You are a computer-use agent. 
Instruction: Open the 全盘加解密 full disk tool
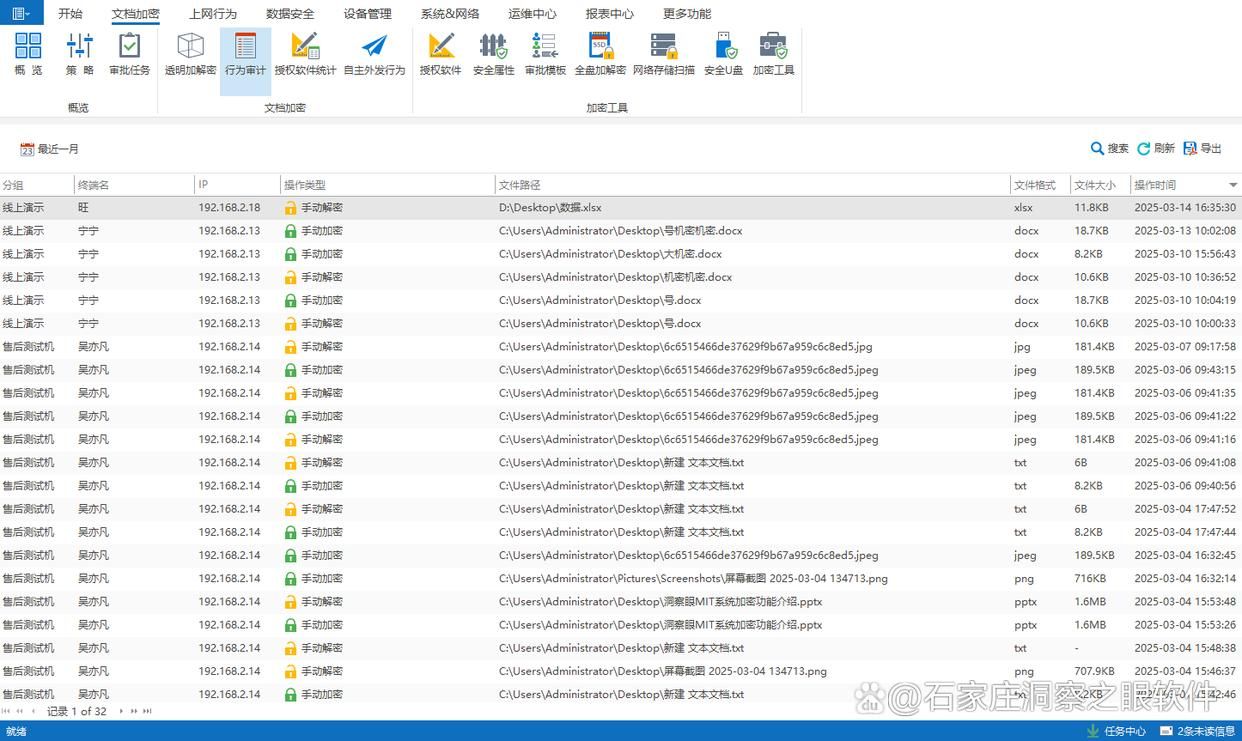600,54
